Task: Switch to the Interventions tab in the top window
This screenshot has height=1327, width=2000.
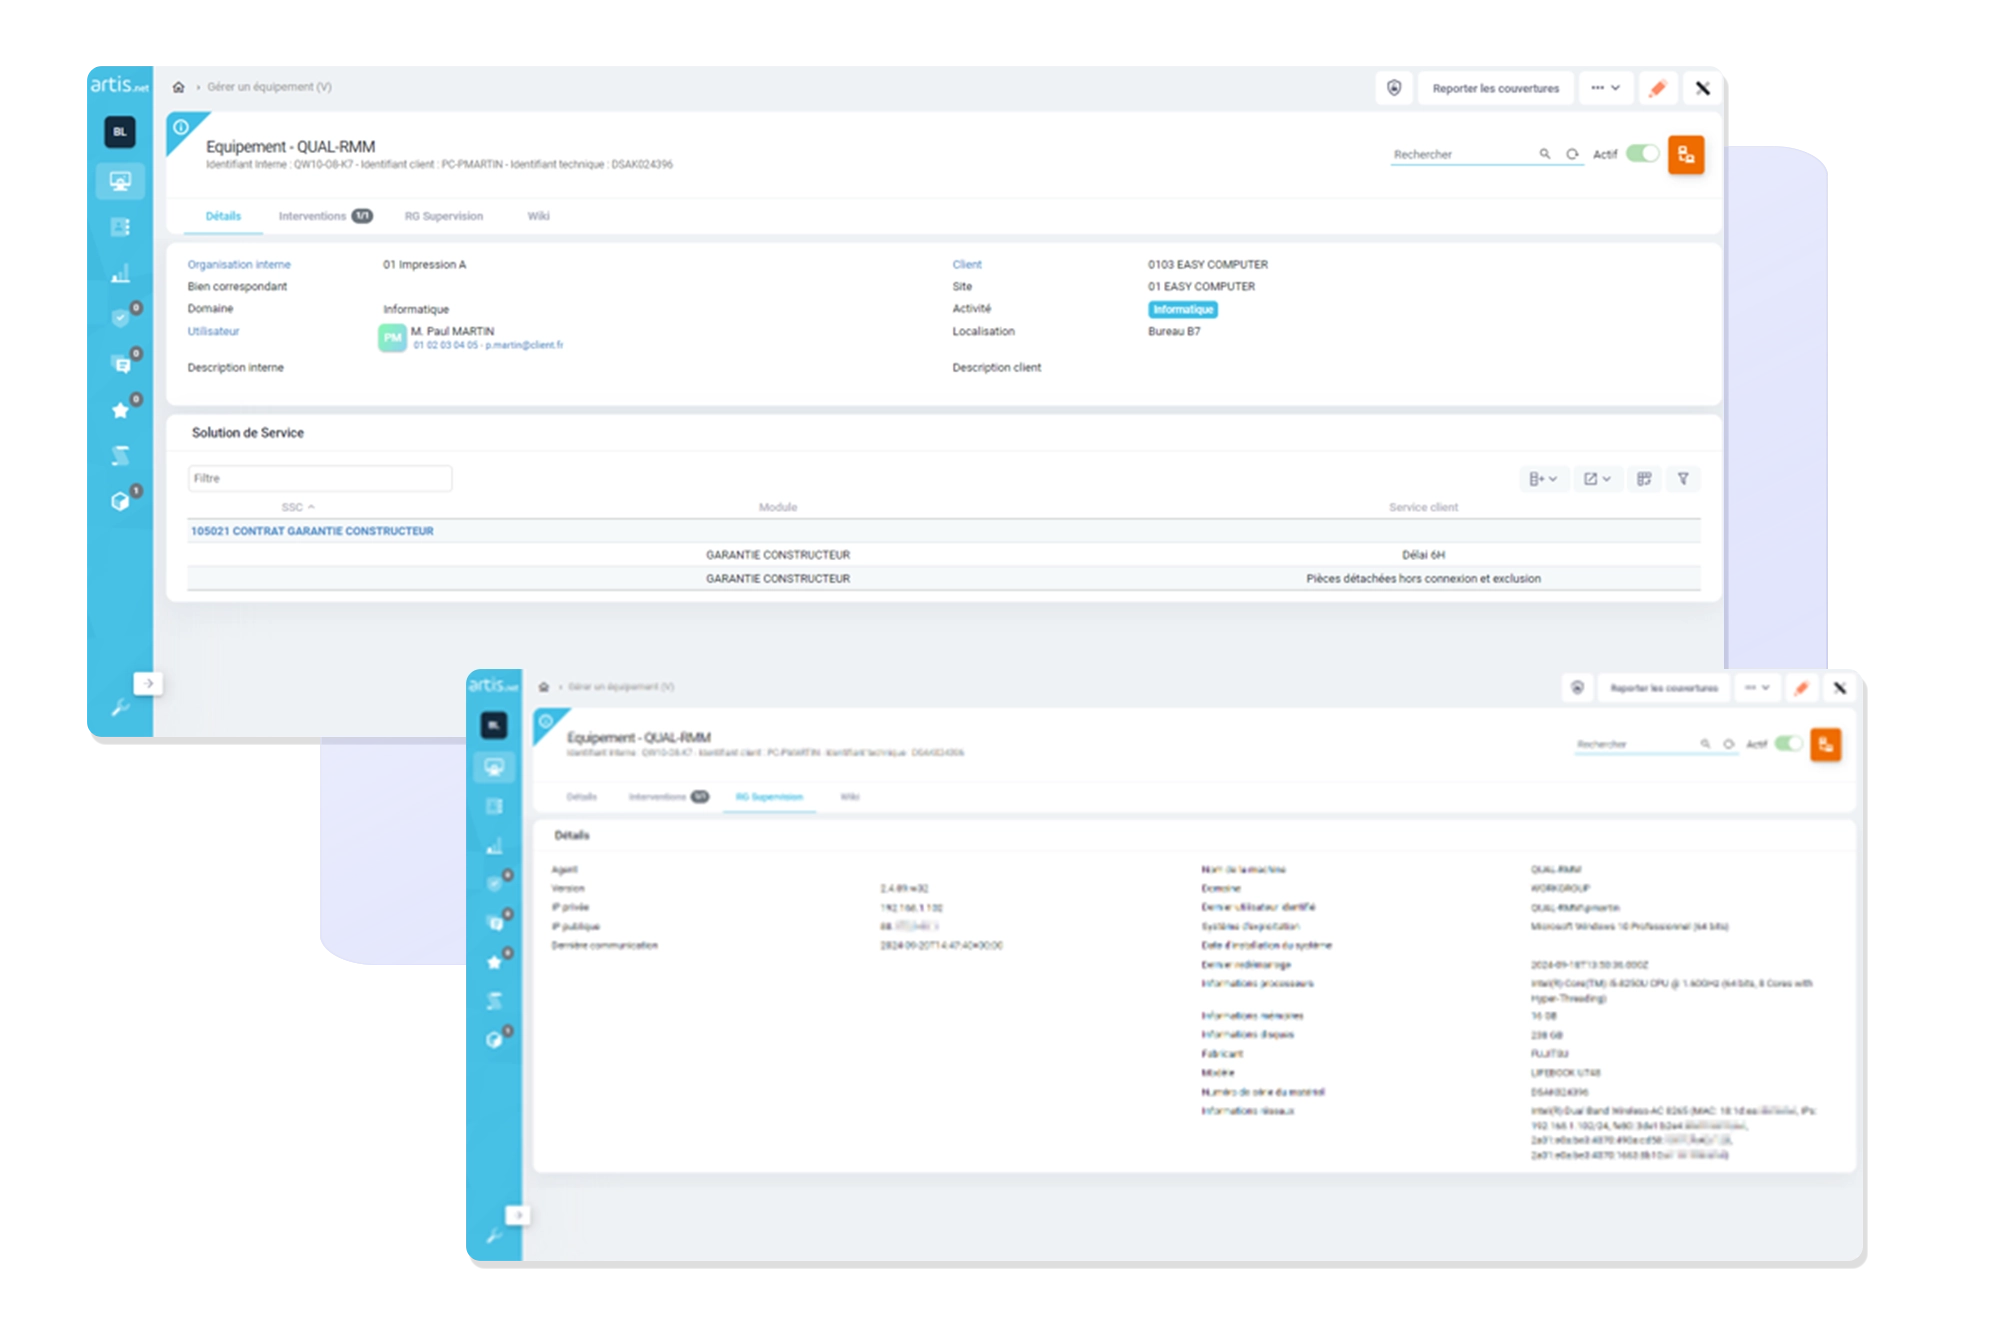Action: click(312, 216)
